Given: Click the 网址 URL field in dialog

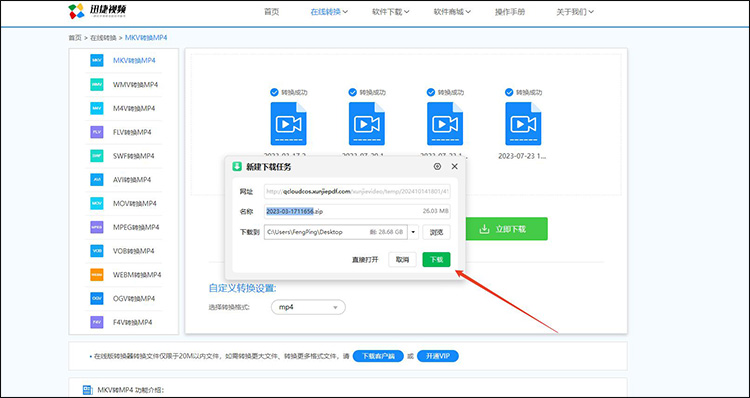Looking at the screenshot, I should [x=357, y=192].
